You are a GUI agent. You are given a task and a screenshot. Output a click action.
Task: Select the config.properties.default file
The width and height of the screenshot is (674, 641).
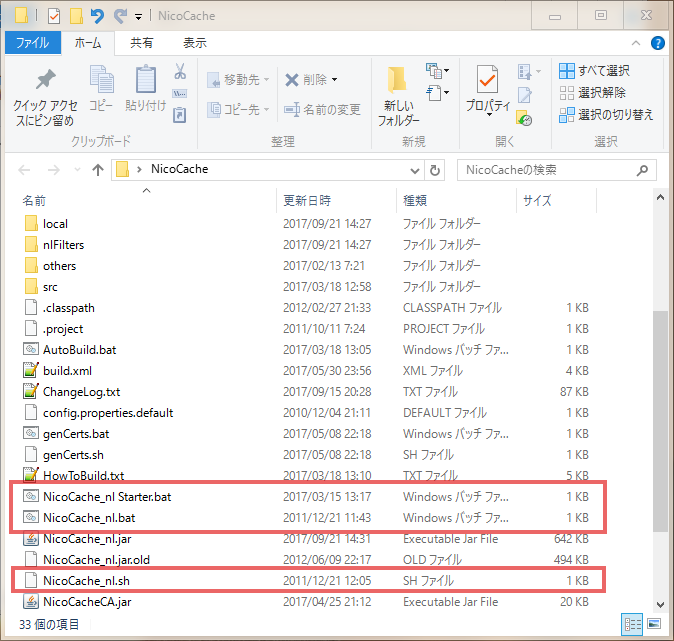pyautogui.click(x=108, y=413)
